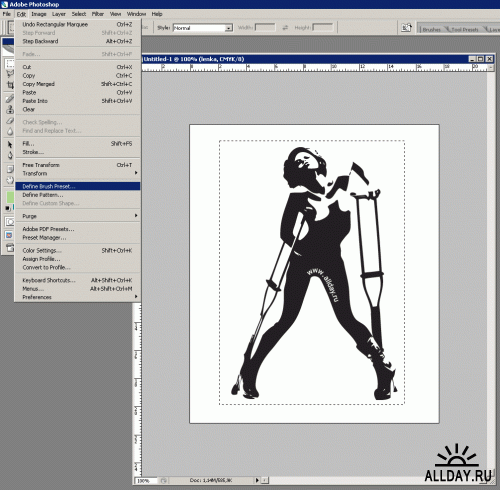Open the File menu
This screenshot has width=500, height=490.
pos(7,14)
